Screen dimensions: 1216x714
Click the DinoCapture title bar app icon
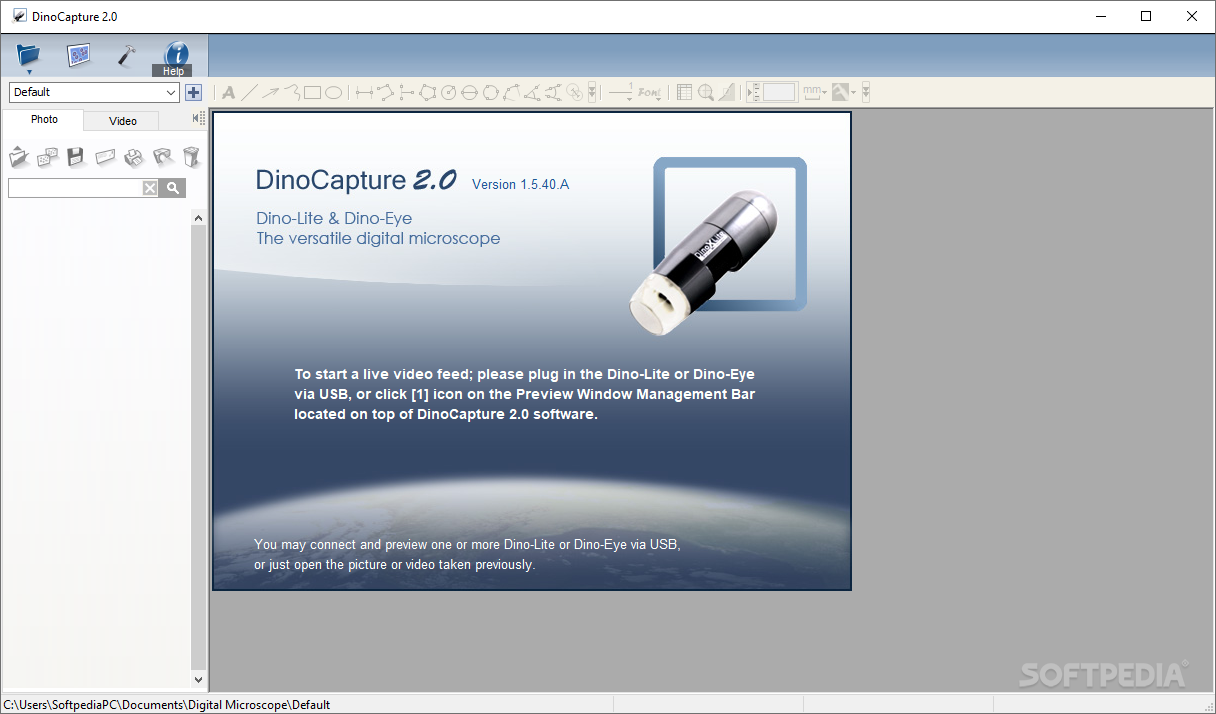19,16
